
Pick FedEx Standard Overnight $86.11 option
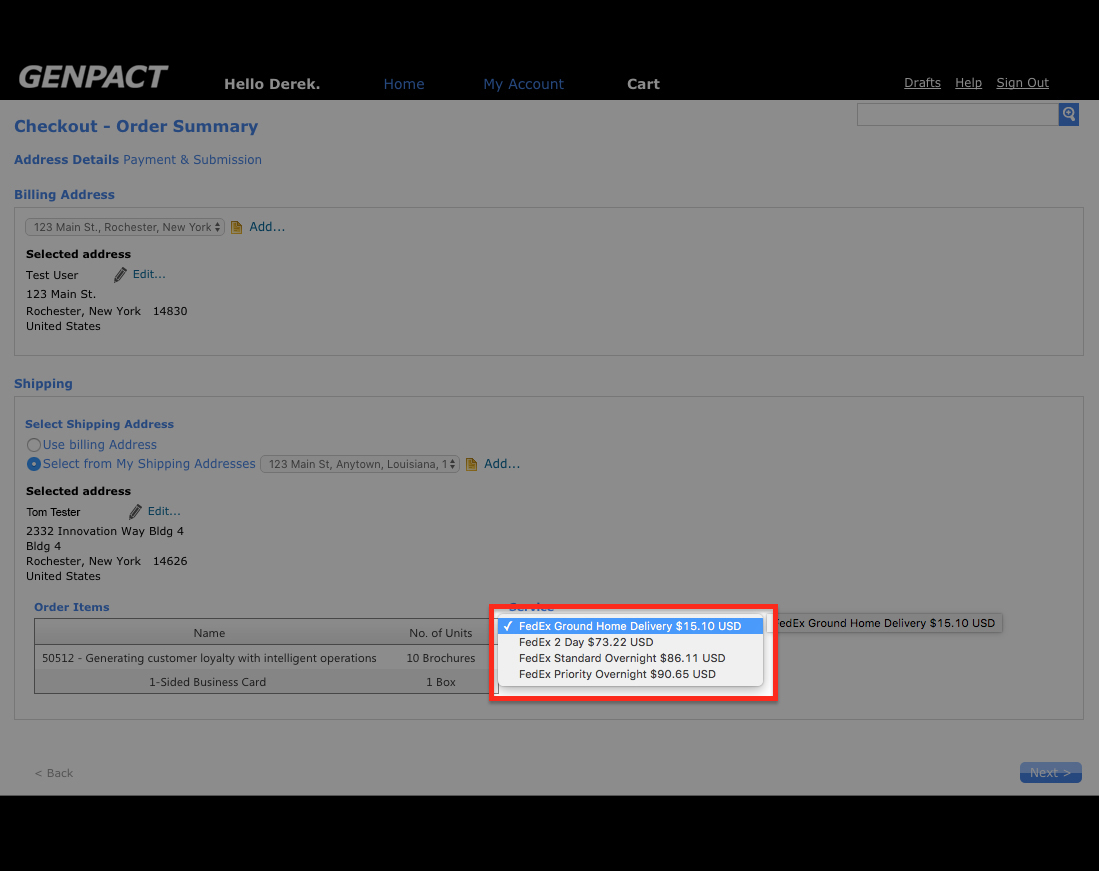(x=621, y=658)
